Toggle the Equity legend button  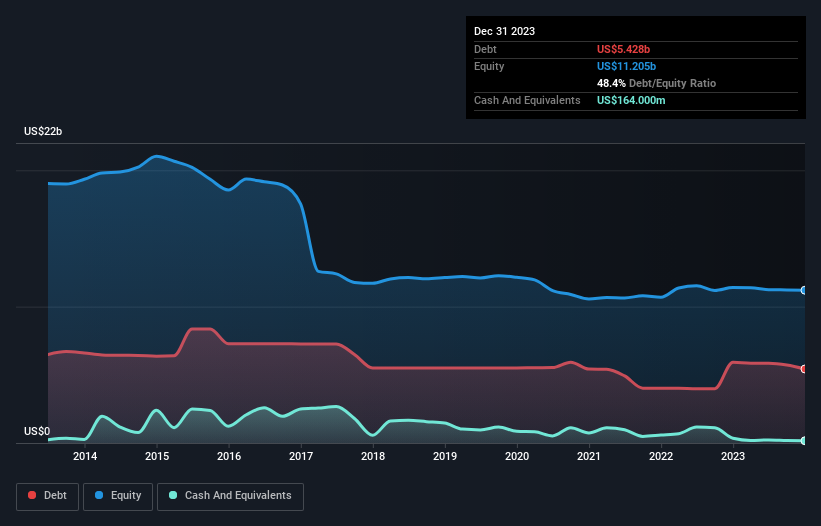click(118, 496)
